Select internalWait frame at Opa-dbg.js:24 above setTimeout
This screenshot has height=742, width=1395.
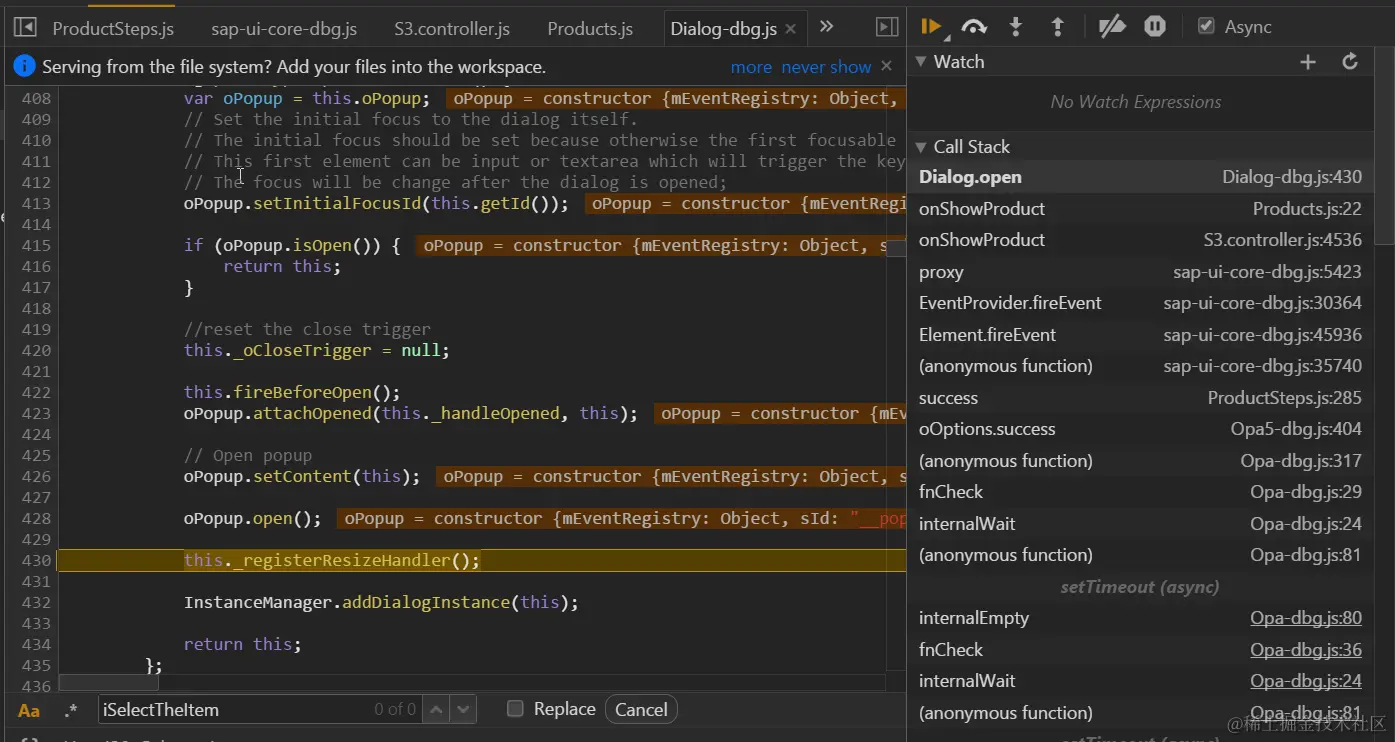(x=1140, y=524)
